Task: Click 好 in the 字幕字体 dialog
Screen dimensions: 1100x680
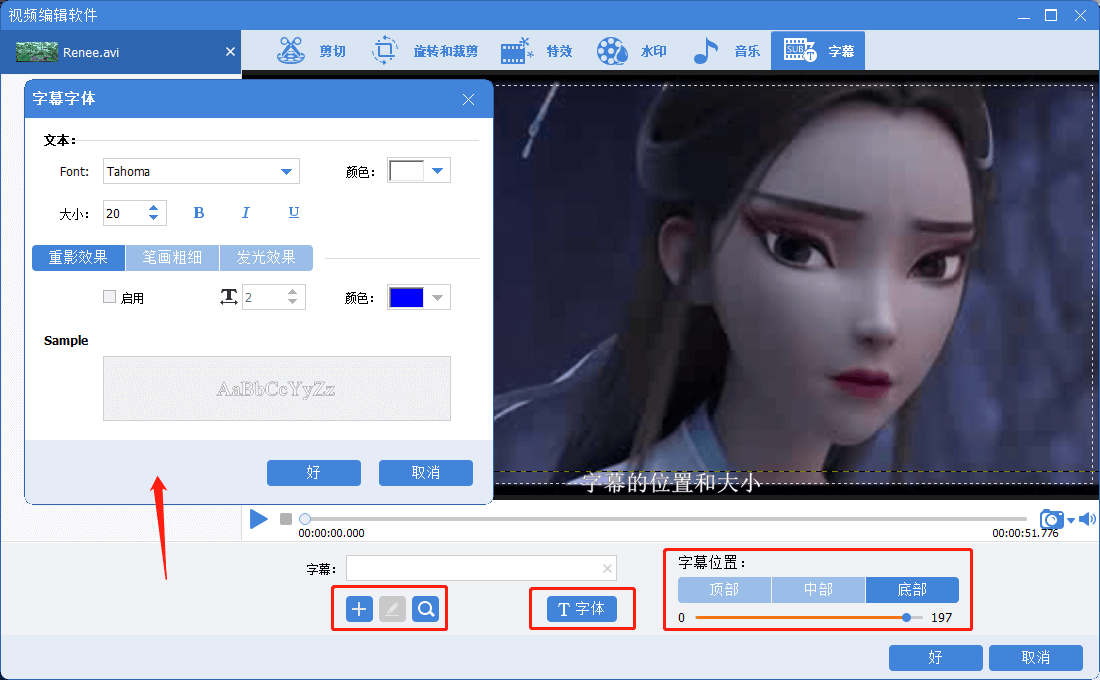Action: (314, 473)
